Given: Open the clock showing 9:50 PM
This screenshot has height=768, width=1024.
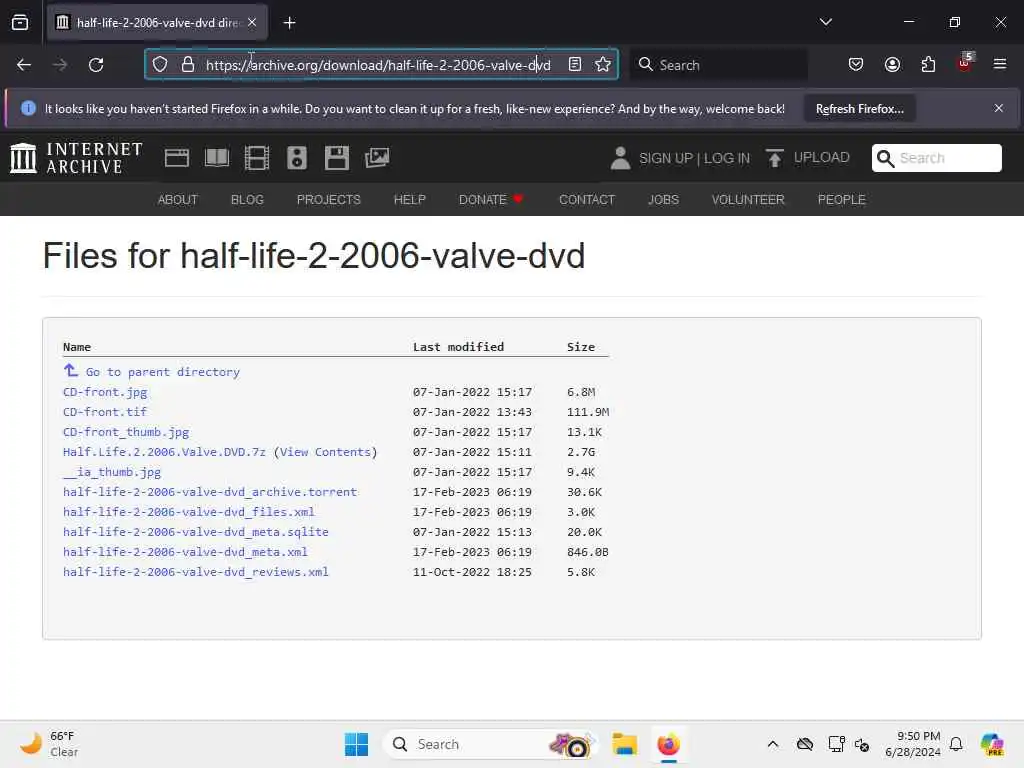Looking at the screenshot, I should (912, 744).
